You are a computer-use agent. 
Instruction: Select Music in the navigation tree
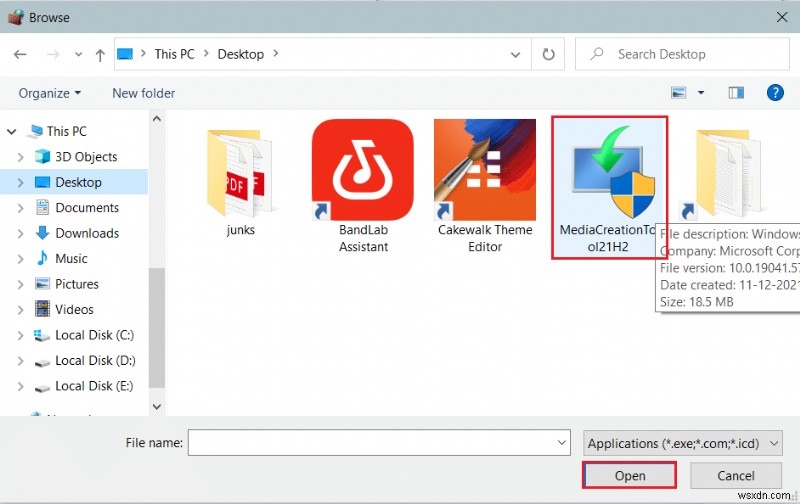pyautogui.click(x=71, y=259)
